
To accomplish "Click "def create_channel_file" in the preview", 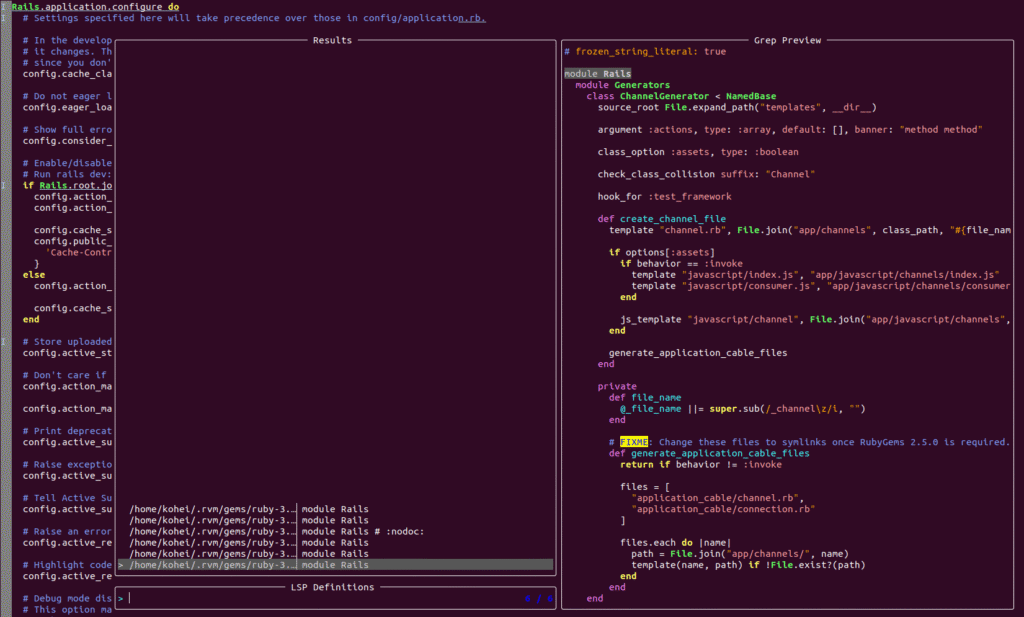I will [x=661, y=219].
